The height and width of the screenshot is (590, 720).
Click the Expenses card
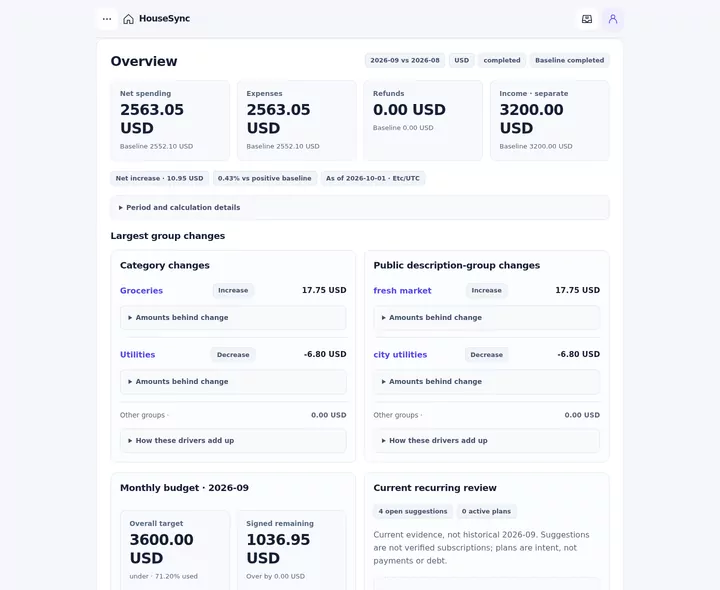click(297, 121)
